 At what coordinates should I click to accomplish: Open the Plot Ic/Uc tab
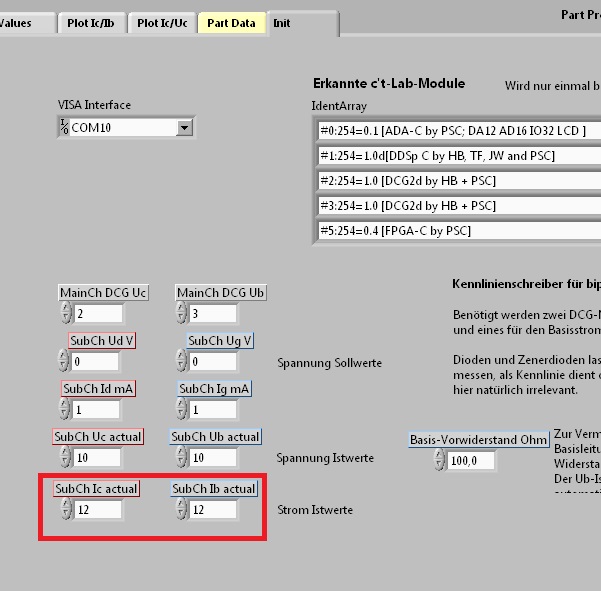(x=162, y=23)
